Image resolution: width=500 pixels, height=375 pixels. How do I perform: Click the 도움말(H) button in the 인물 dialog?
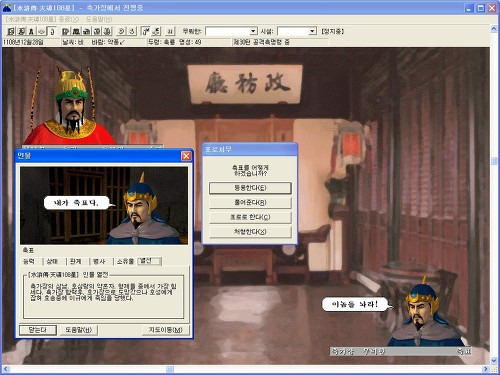pyautogui.click(x=79, y=330)
